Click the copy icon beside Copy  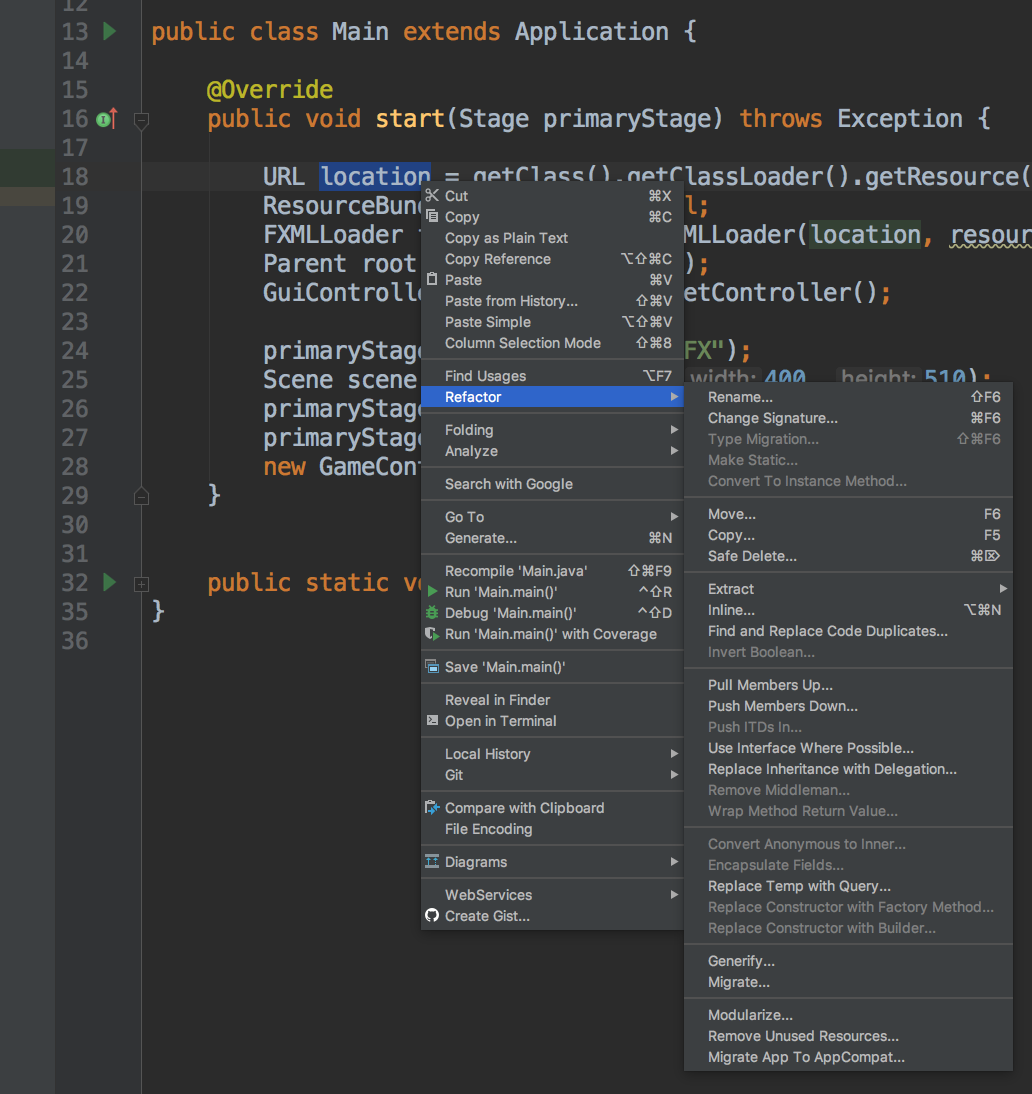click(x=433, y=216)
